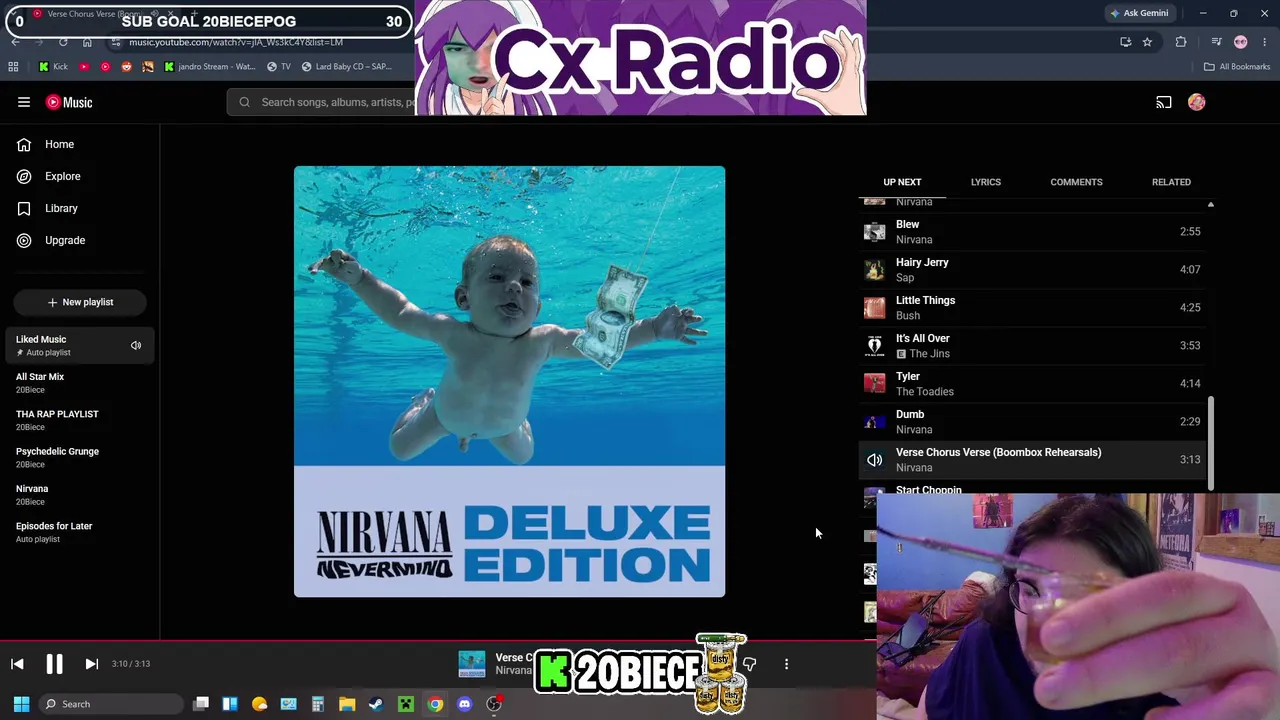Click the Nevermind Deluxe Edition album art

pos(509,381)
